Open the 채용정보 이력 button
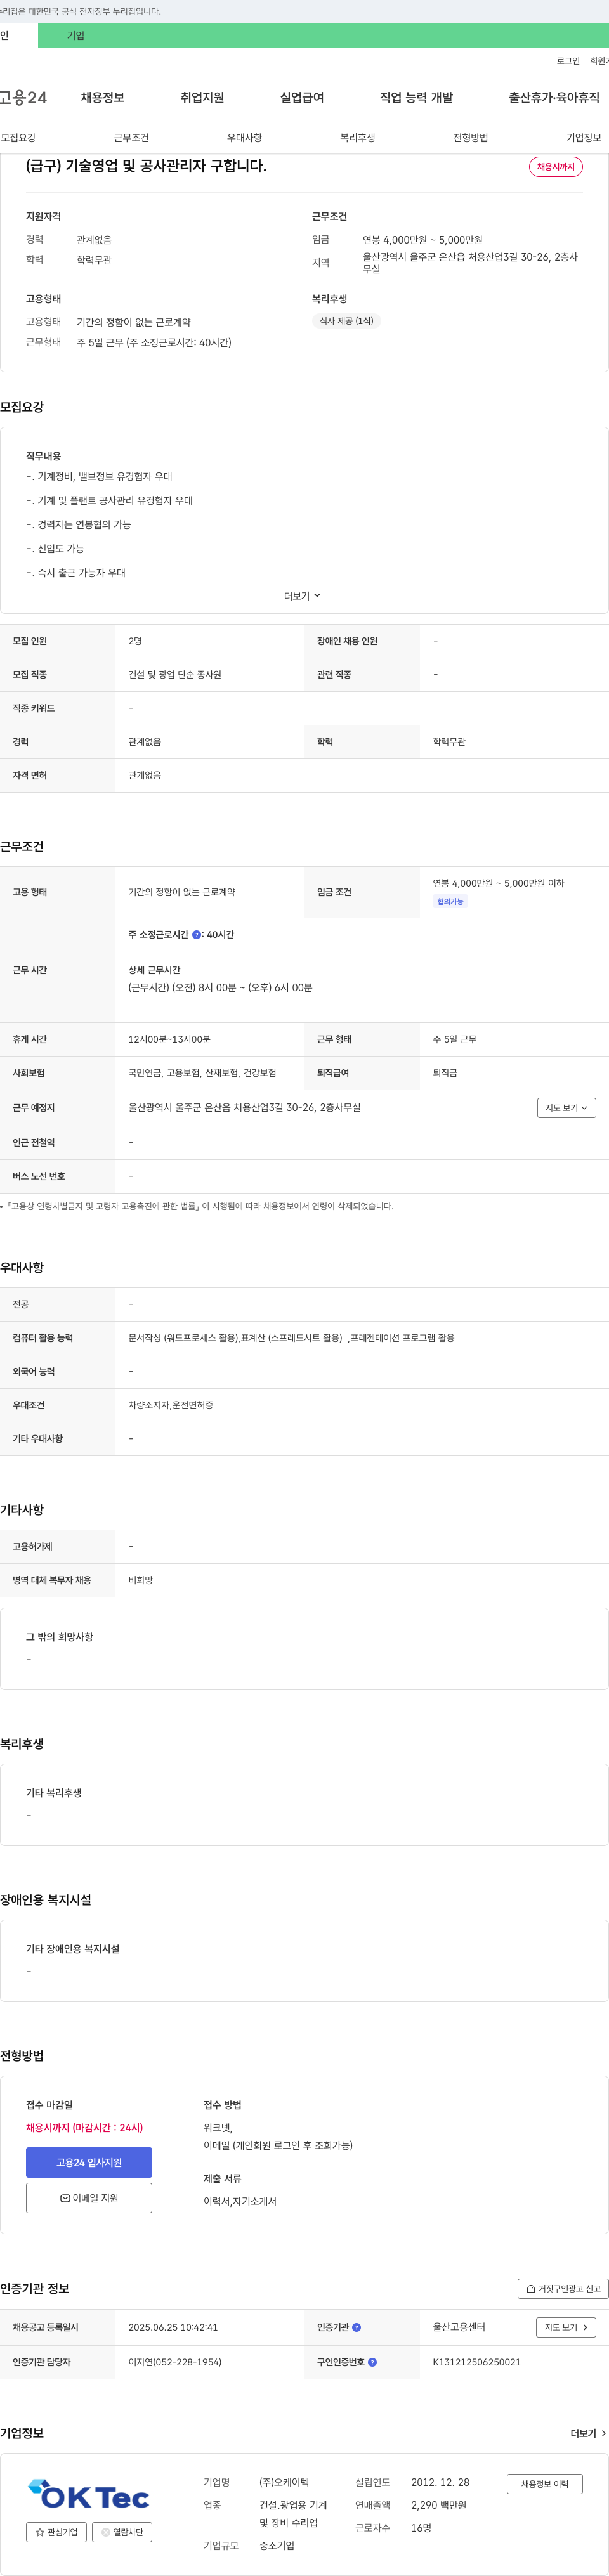 545,2484
